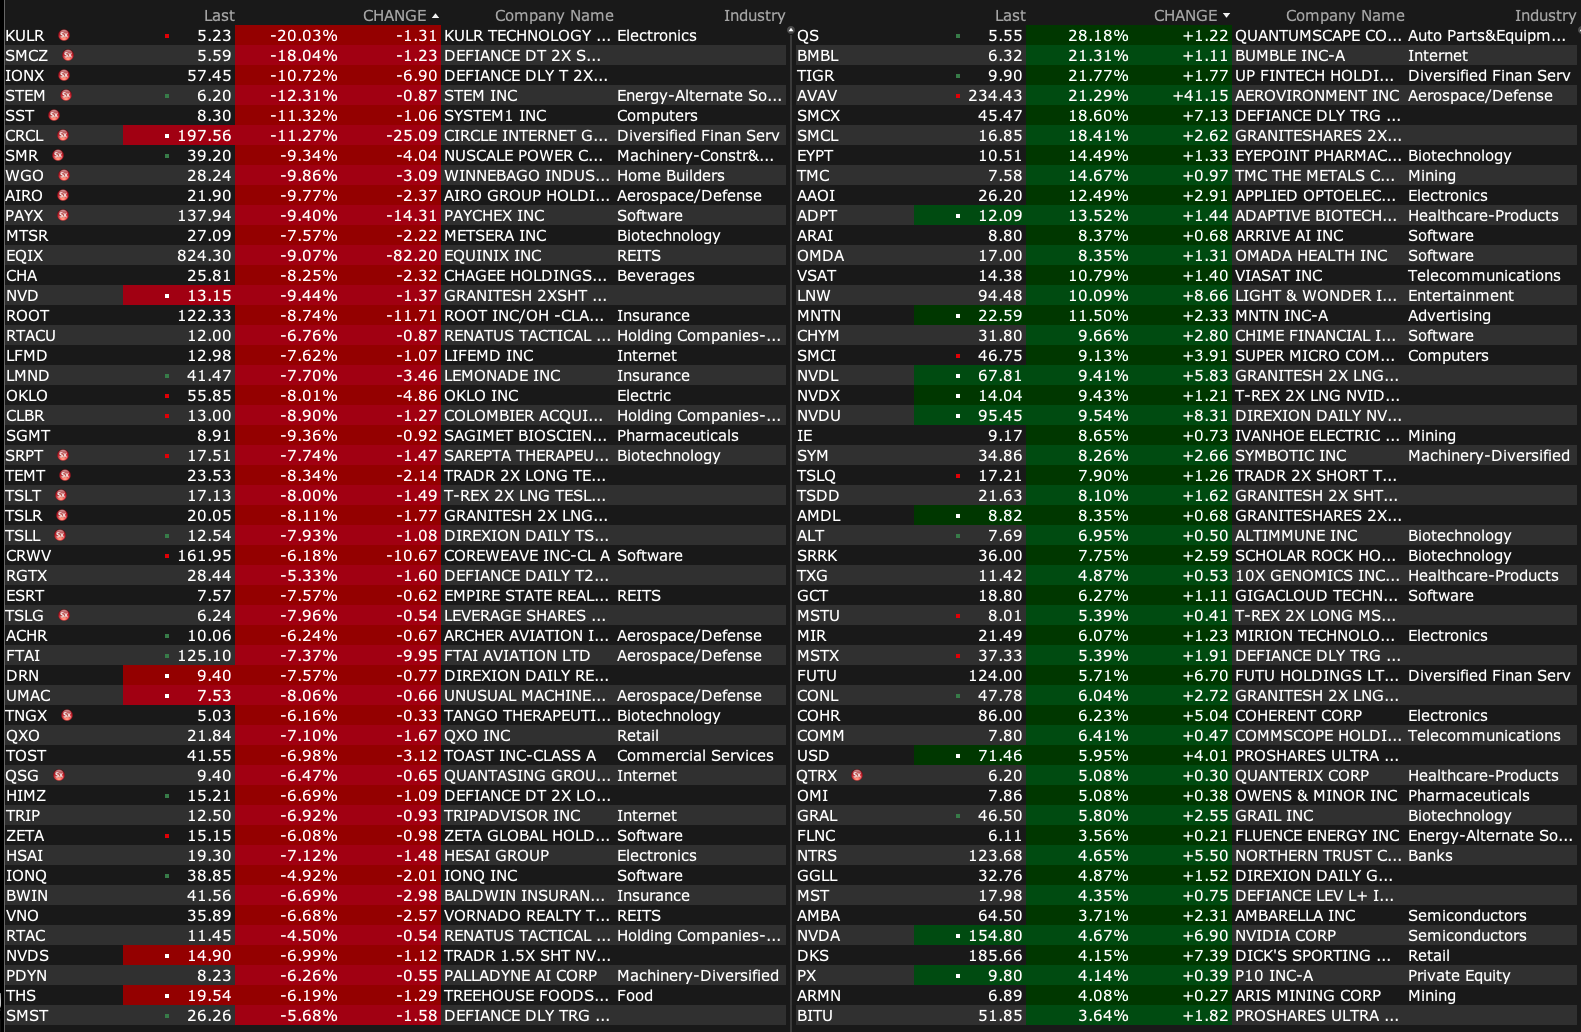This screenshot has height=1032, width=1581.
Task: Click the red icon next to TSLG
Action: coord(64,616)
